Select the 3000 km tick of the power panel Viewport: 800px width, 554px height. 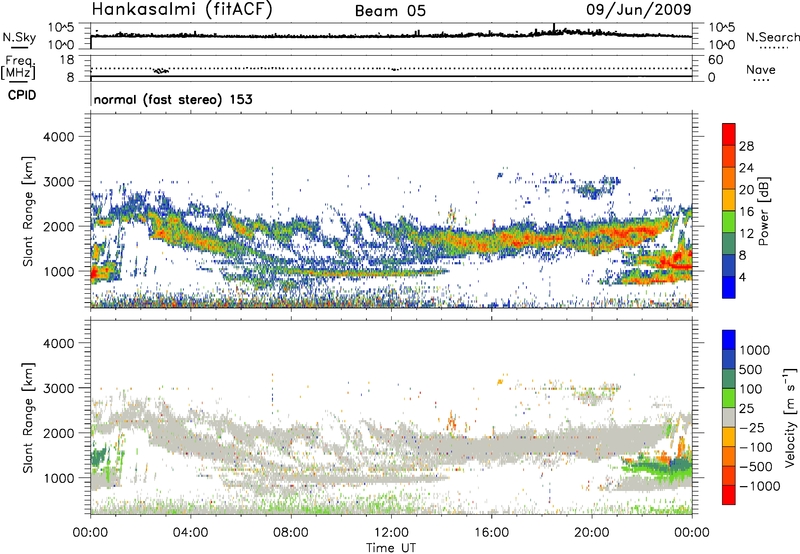58,182
